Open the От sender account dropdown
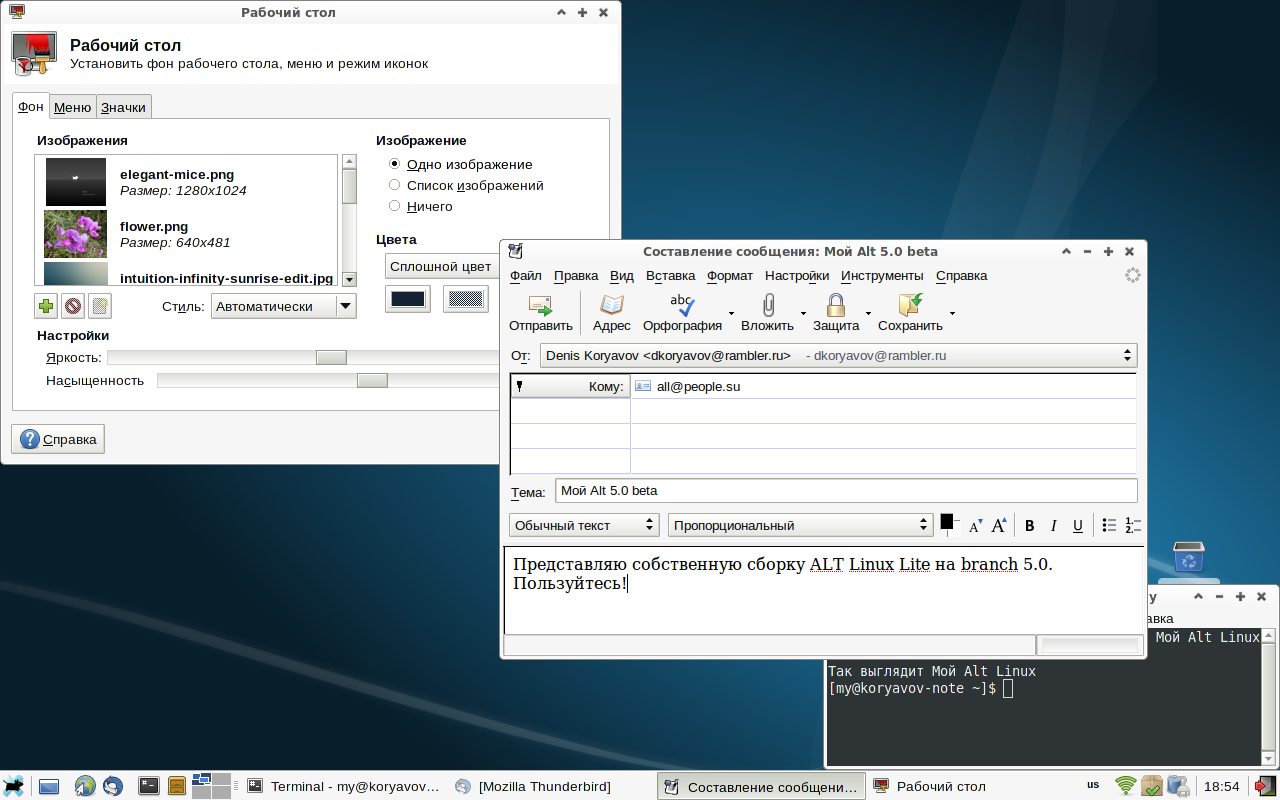1280x800 pixels. [838, 355]
